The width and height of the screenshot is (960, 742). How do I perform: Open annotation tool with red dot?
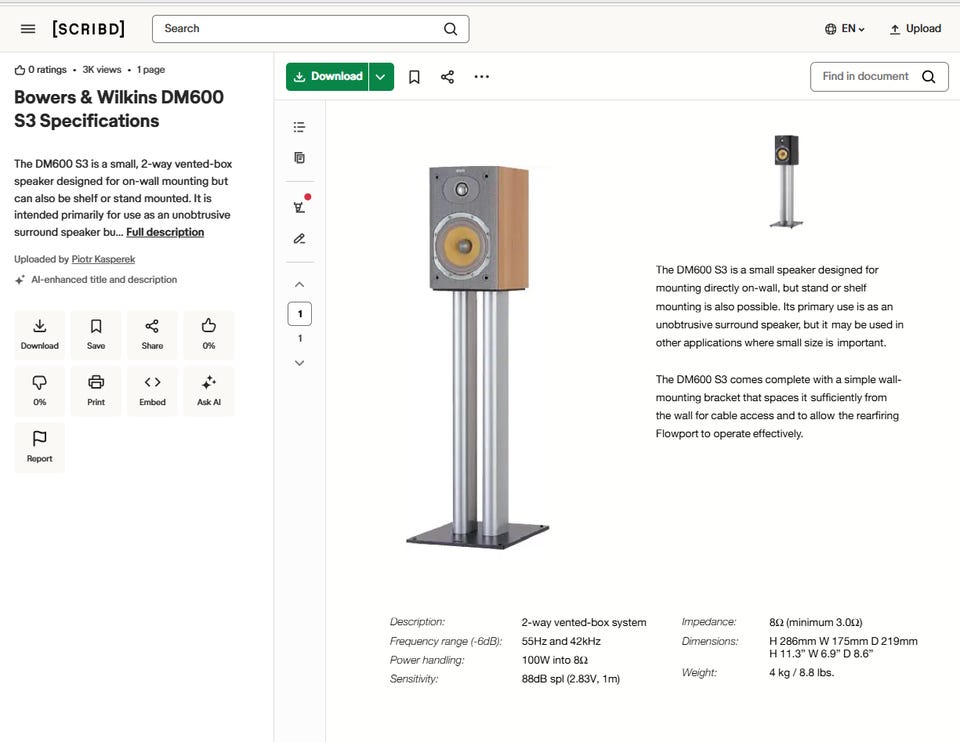click(300, 206)
